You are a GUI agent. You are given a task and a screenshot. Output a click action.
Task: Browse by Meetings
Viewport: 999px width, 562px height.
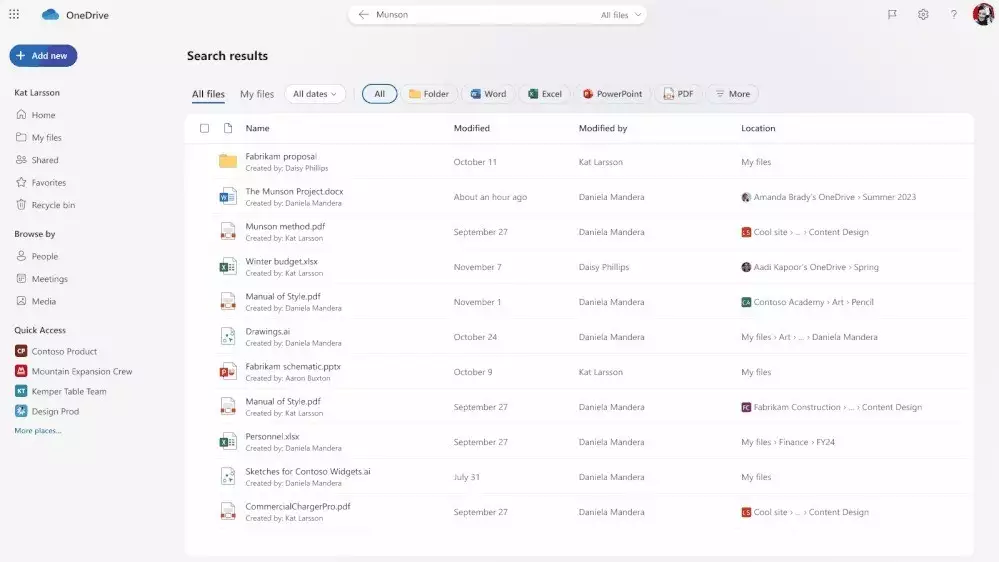pyautogui.click(x=41, y=278)
